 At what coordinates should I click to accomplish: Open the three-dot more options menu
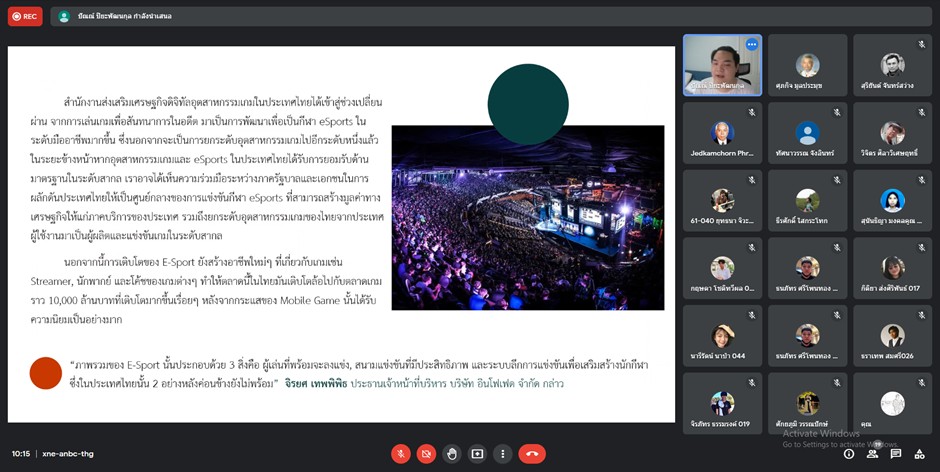pos(503,453)
